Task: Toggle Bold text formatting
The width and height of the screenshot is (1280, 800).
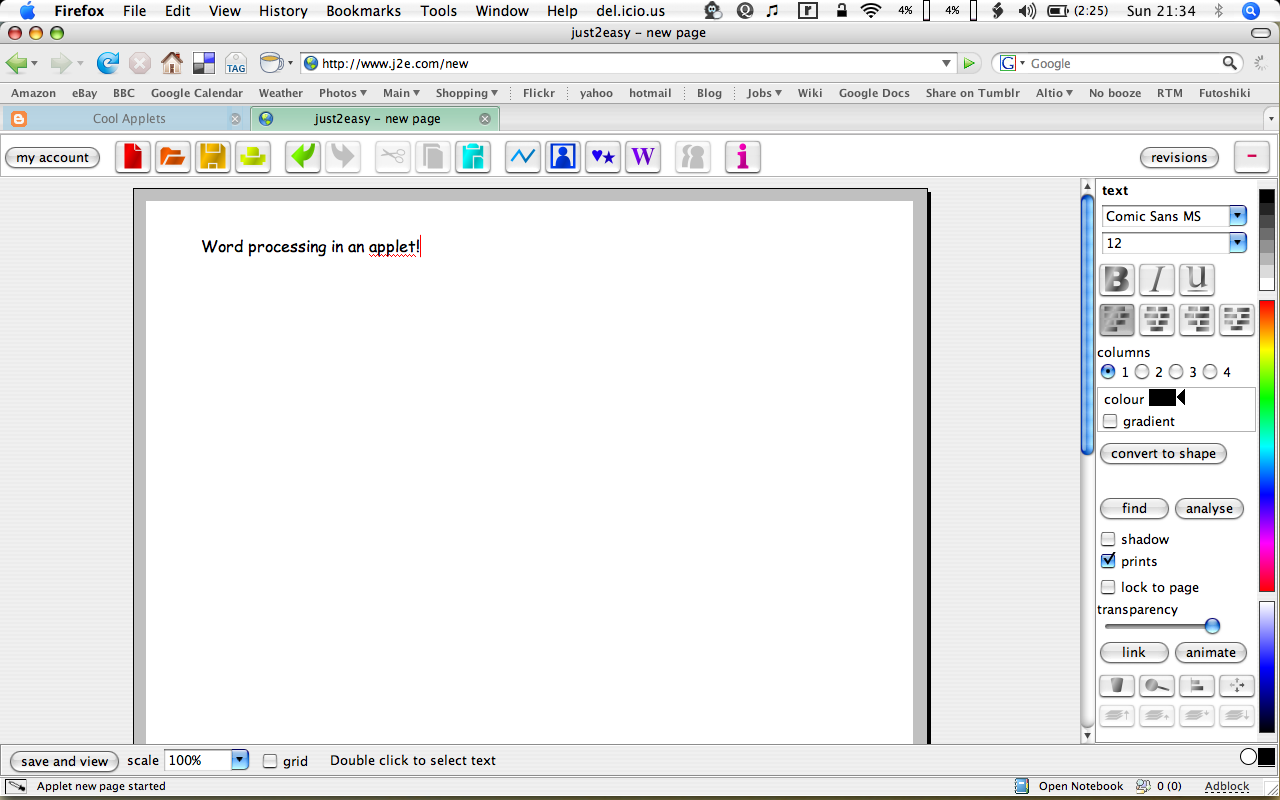Action: pyautogui.click(x=1117, y=279)
